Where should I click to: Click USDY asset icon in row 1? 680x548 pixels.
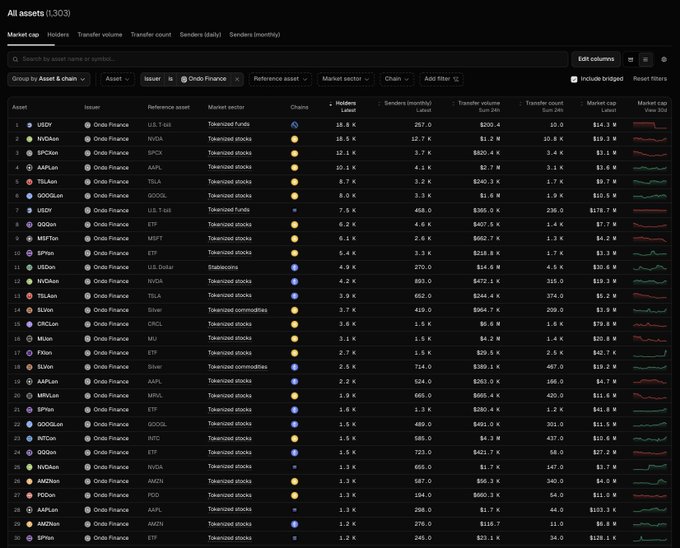click(x=29, y=125)
